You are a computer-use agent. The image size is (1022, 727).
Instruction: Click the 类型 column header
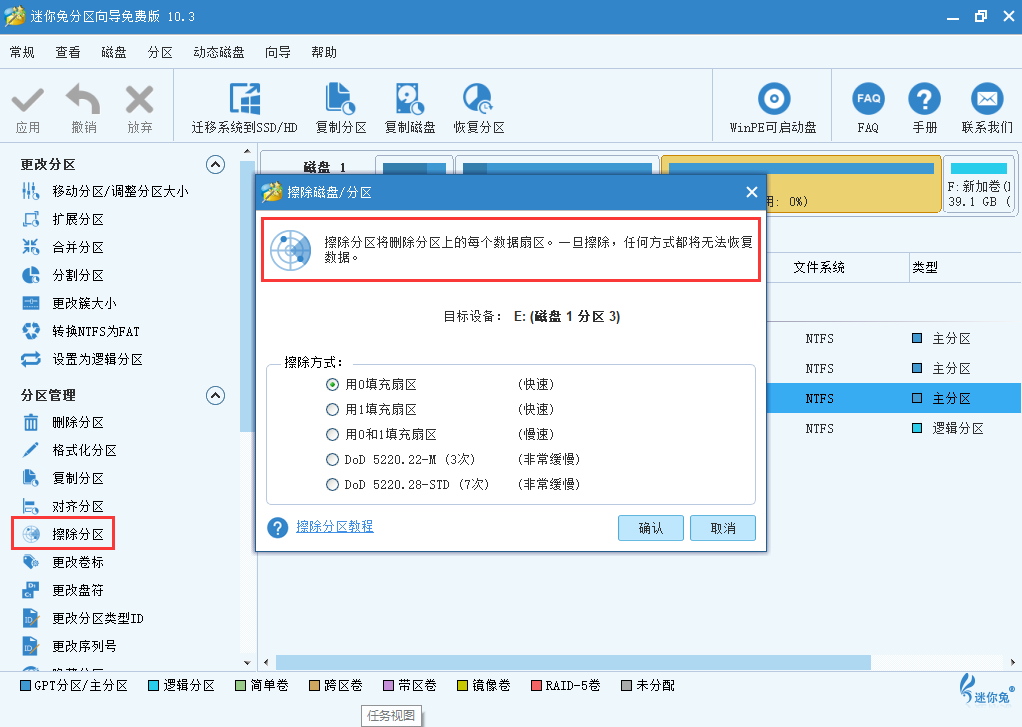pyautogui.click(x=925, y=267)
